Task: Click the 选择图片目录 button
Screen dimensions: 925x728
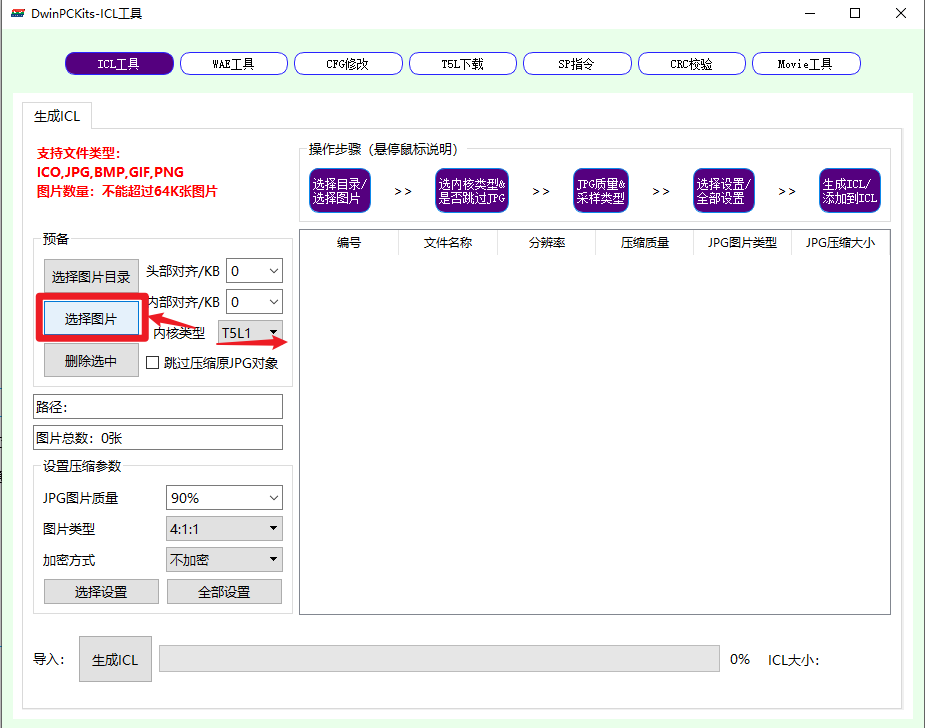Action: (91, 276)
